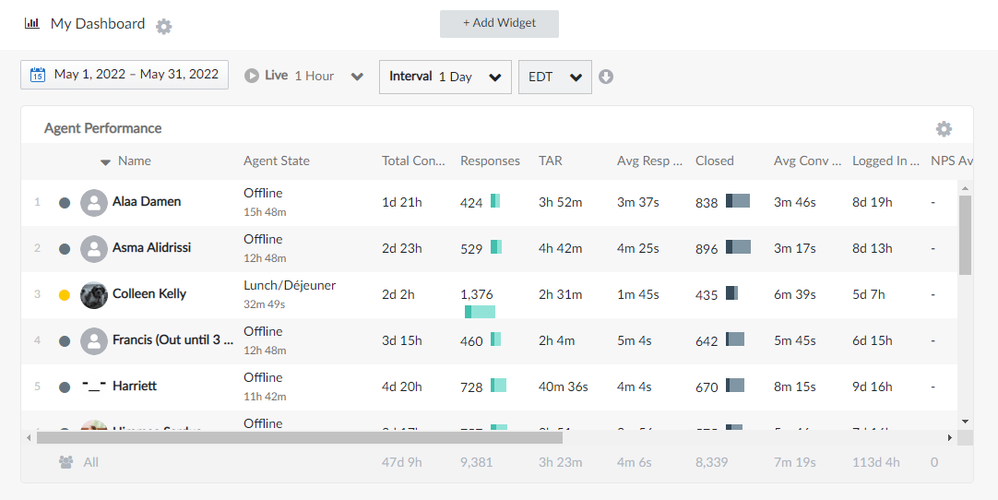This screenshot has width=998, height=500.
Task: Toggle the Live play button
Action: pyautogui.click(x=252, y=76)
